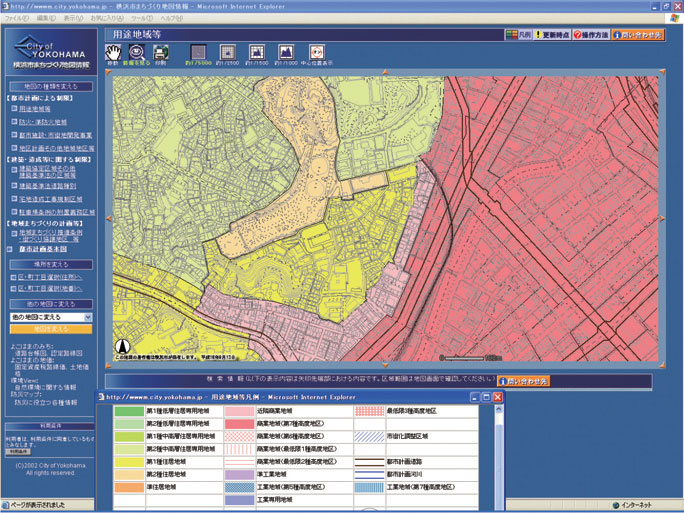This screenshot has width=684, height=513.
Task: Toggle the 宅地造成工事規制区域 checkbox
Action: 12,200
